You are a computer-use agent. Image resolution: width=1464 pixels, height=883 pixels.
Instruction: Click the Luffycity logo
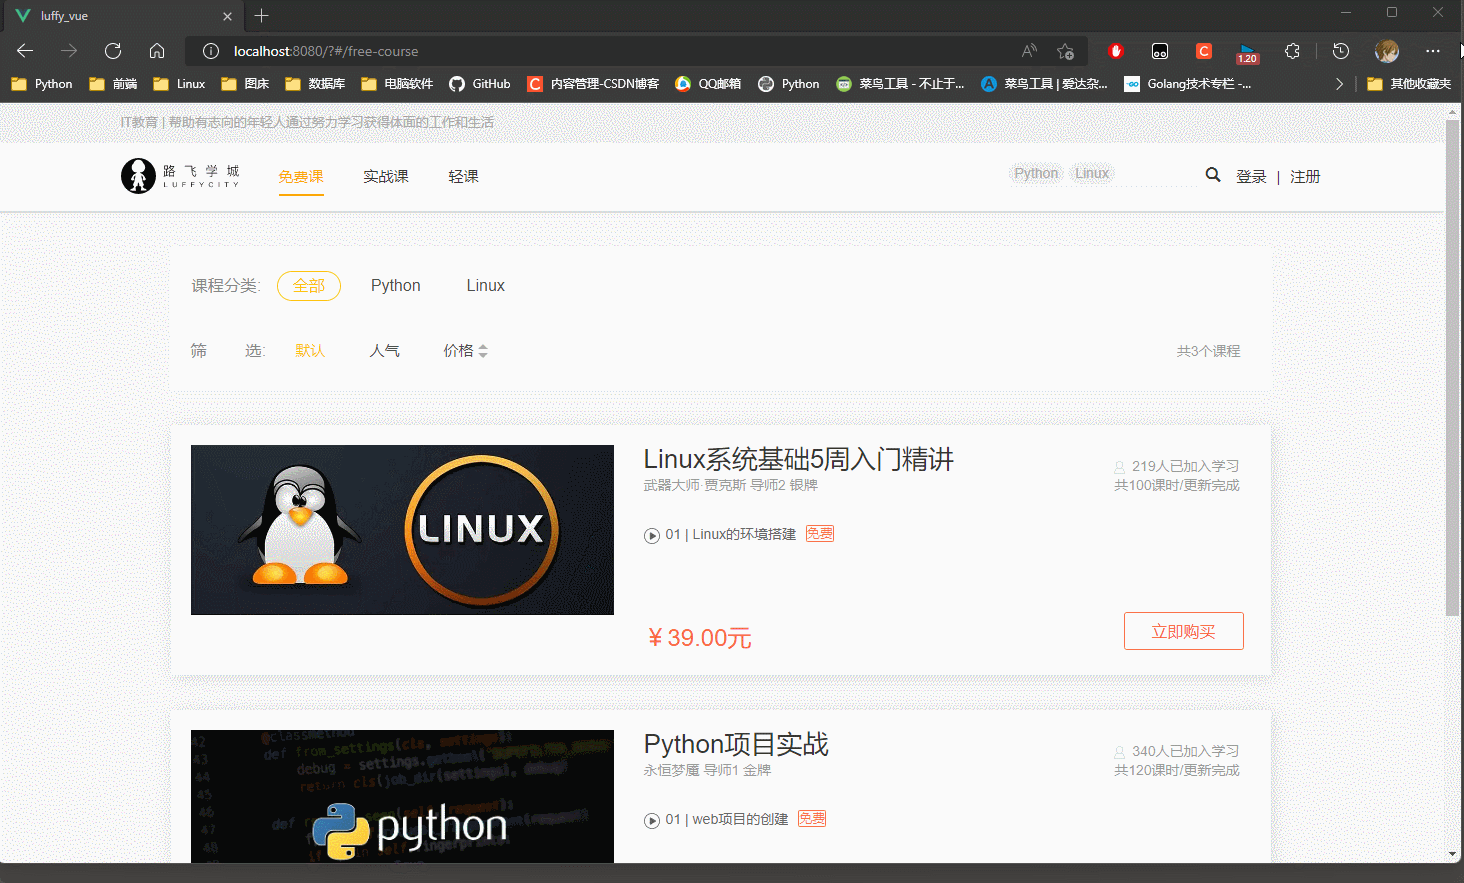click(x=181, y=176)
